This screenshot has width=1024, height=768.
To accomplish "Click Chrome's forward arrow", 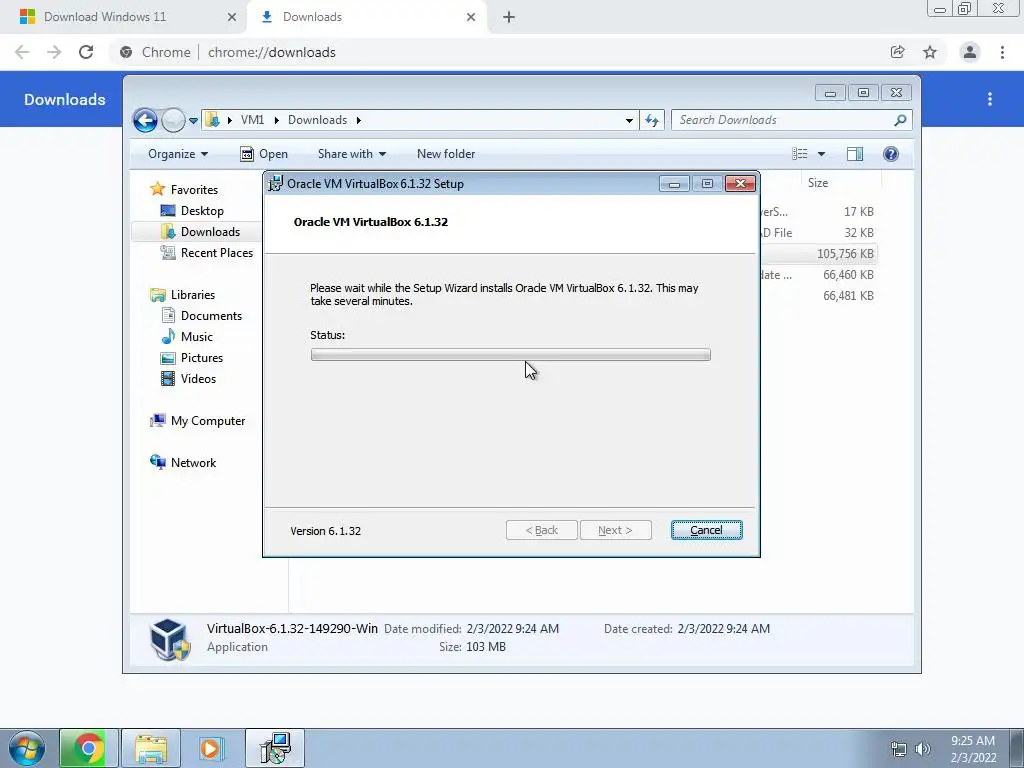I will (x=54, y=52).
